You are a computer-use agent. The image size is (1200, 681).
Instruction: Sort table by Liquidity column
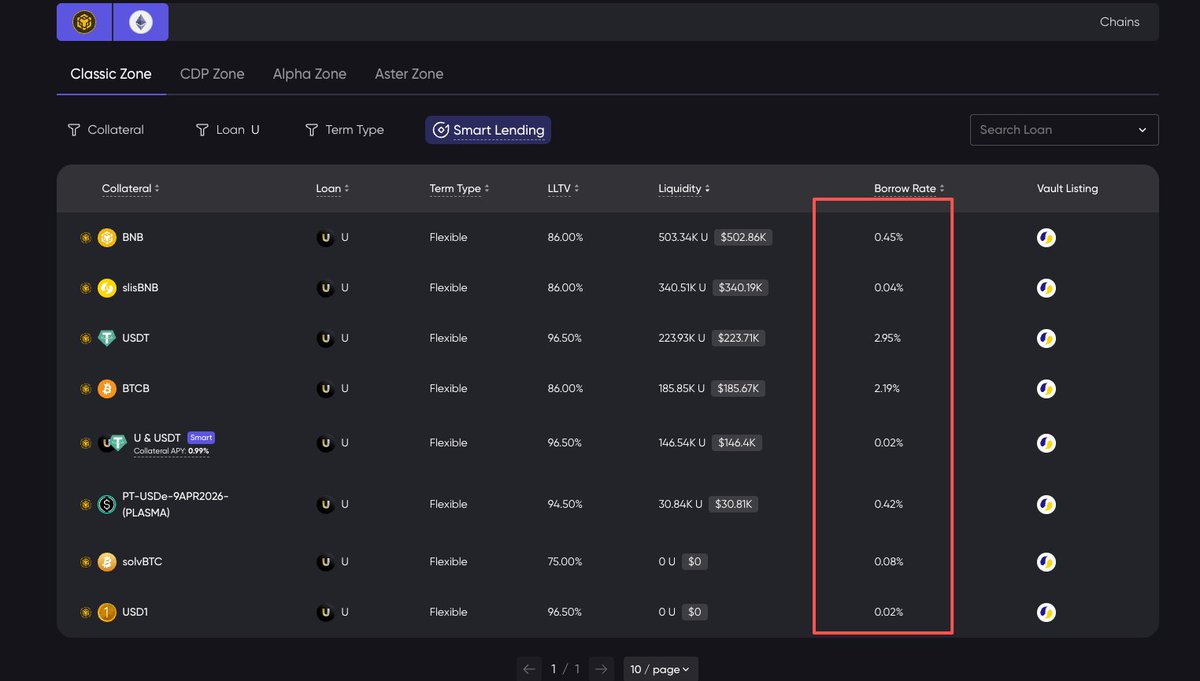(684, 189)
